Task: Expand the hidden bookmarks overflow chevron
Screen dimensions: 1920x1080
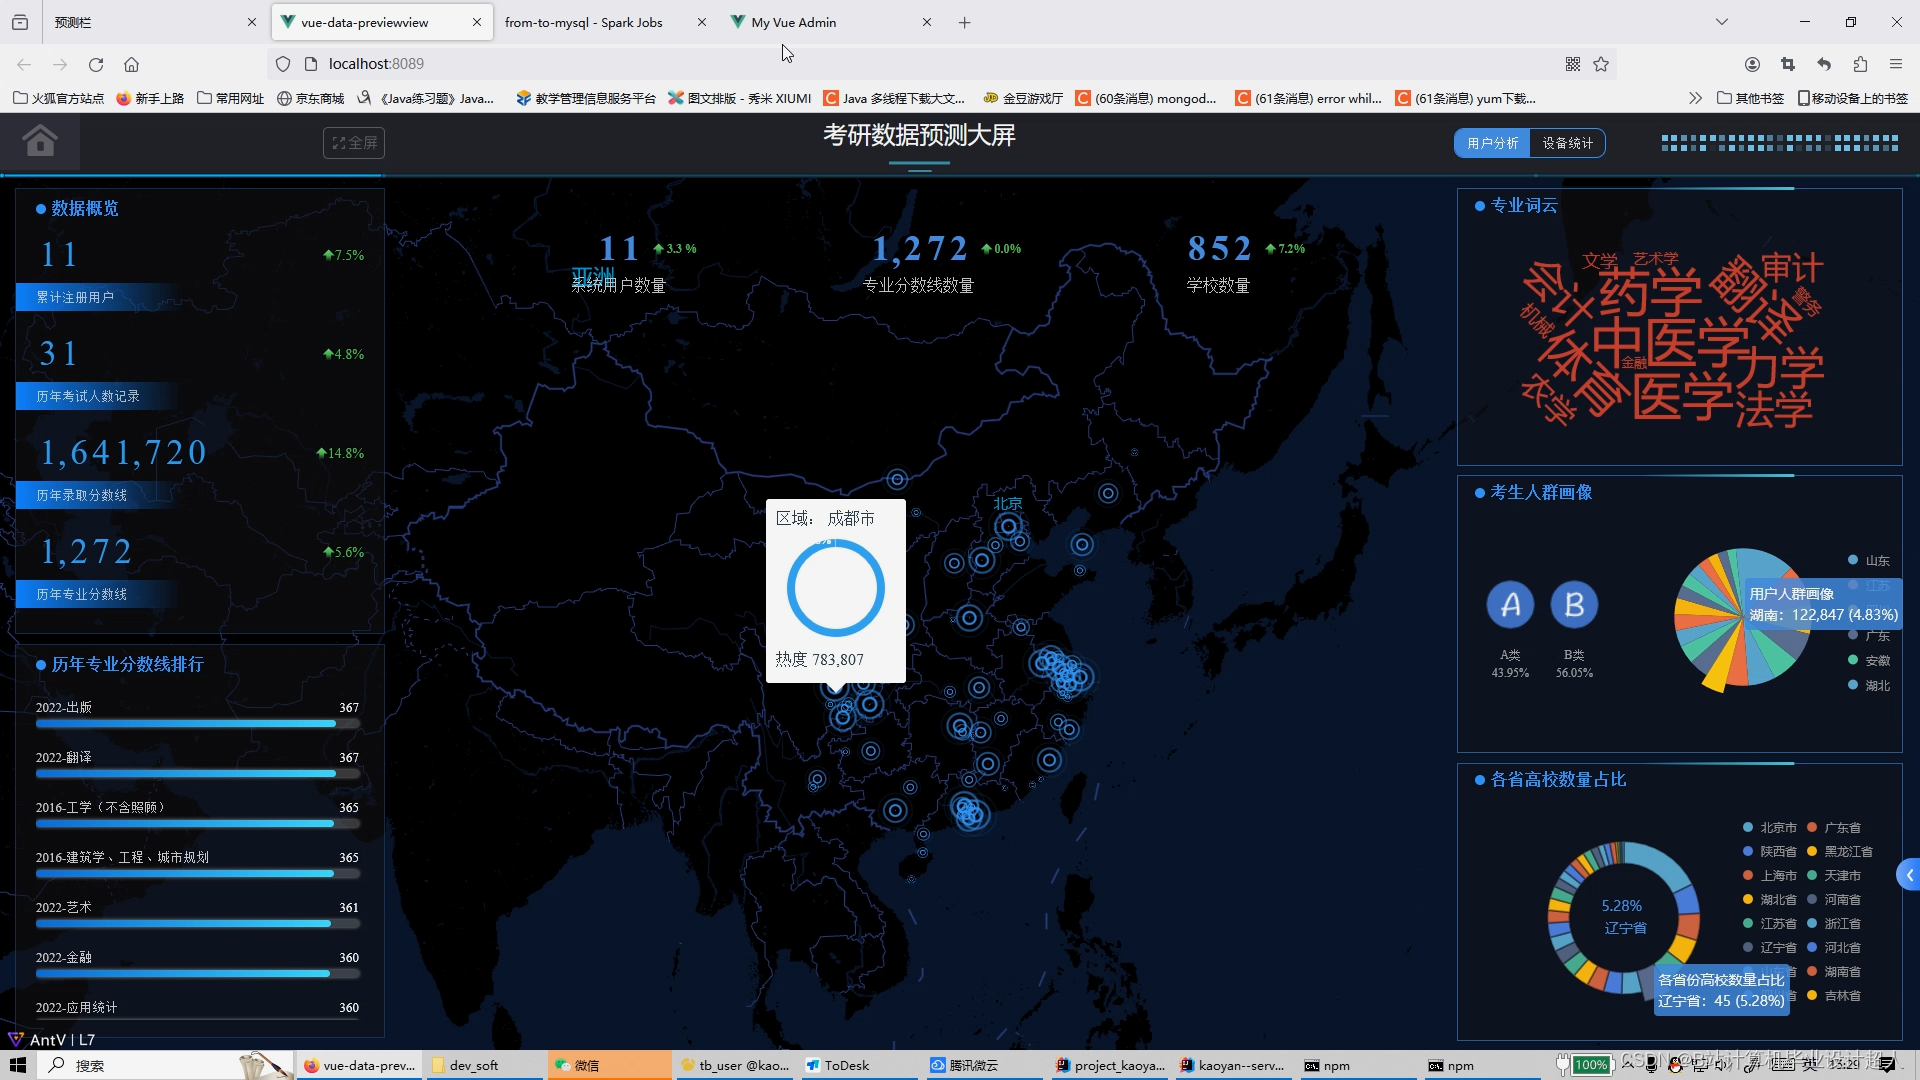Action: 1694,98
